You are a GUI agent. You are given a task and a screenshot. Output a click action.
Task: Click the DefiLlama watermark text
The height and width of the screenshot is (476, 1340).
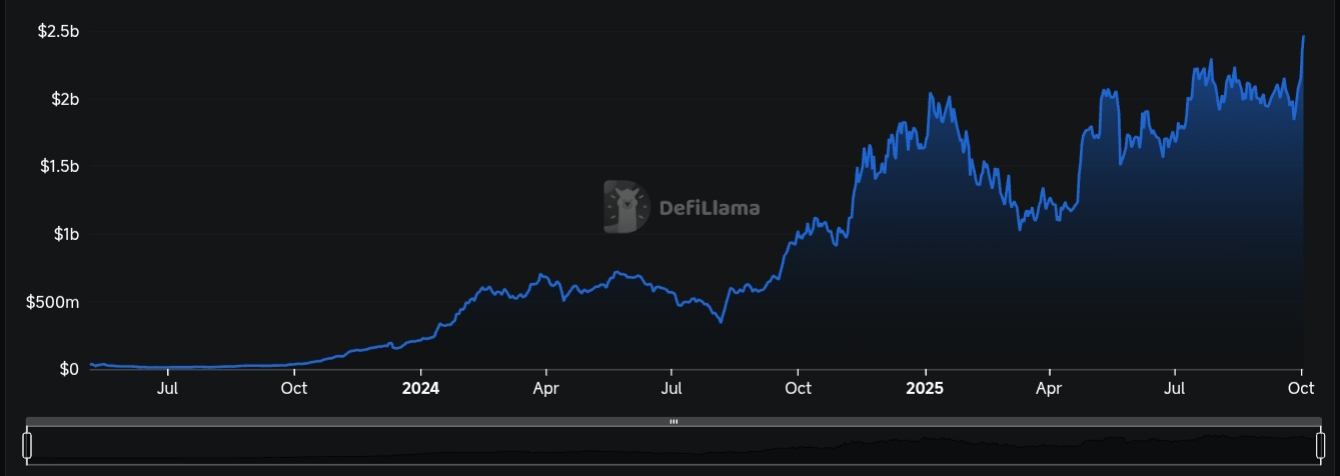tap(709, 208)
